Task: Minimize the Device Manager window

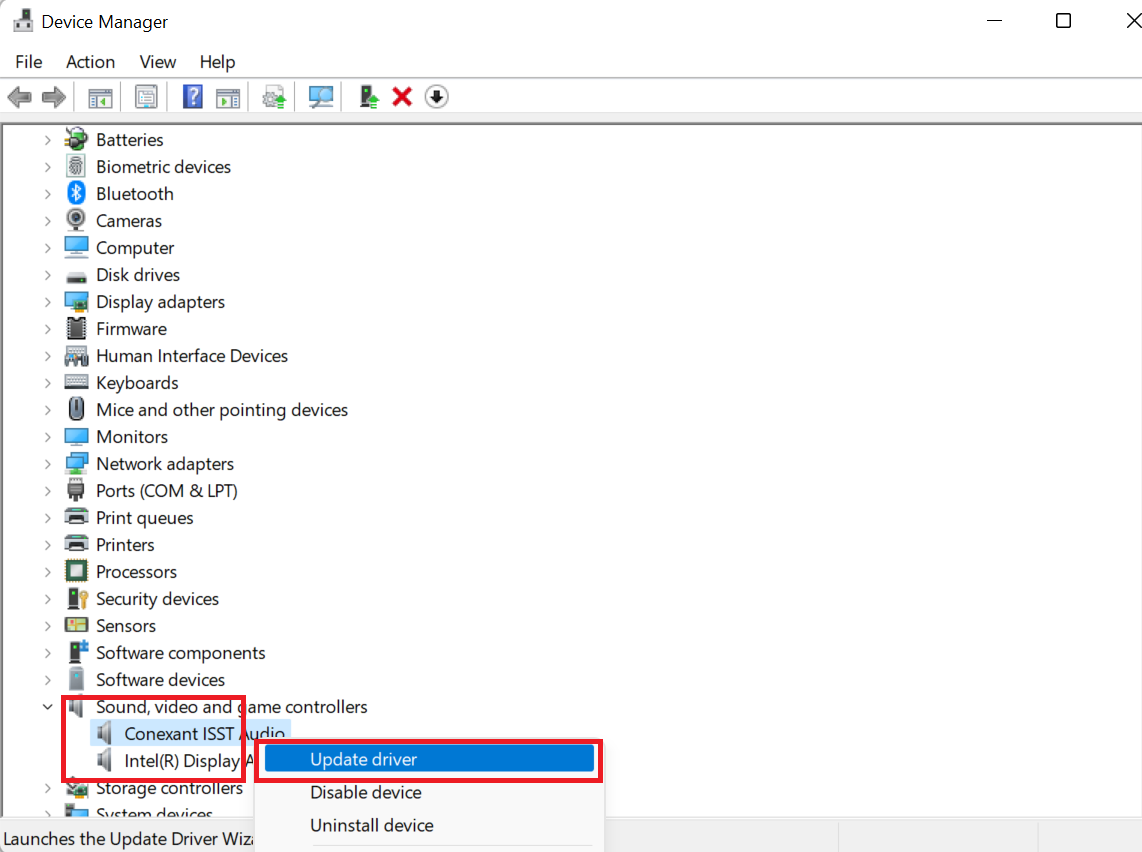Action: click(994, 20)
